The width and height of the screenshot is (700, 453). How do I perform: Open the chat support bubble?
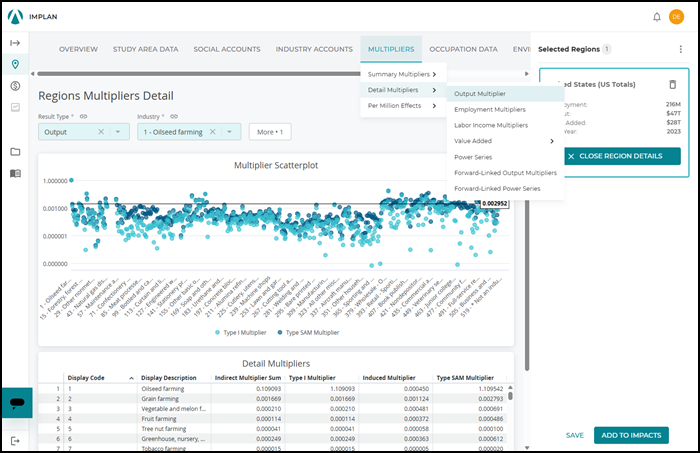[x=17, y=403]
